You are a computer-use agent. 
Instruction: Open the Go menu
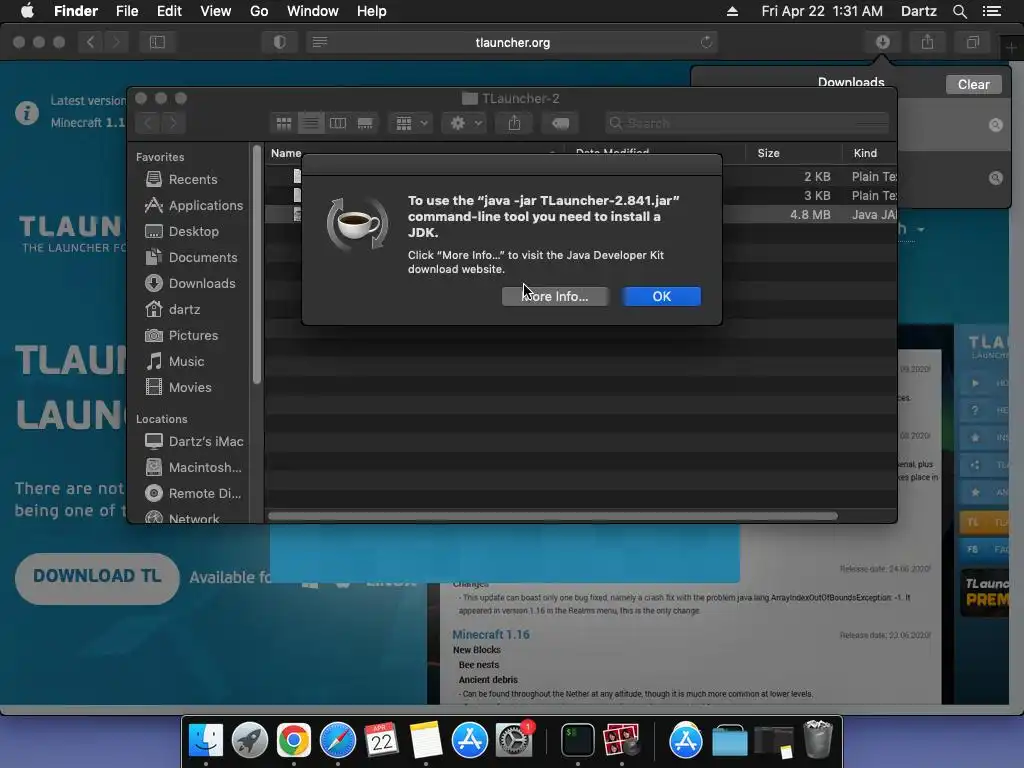click(x=259, y=11)
